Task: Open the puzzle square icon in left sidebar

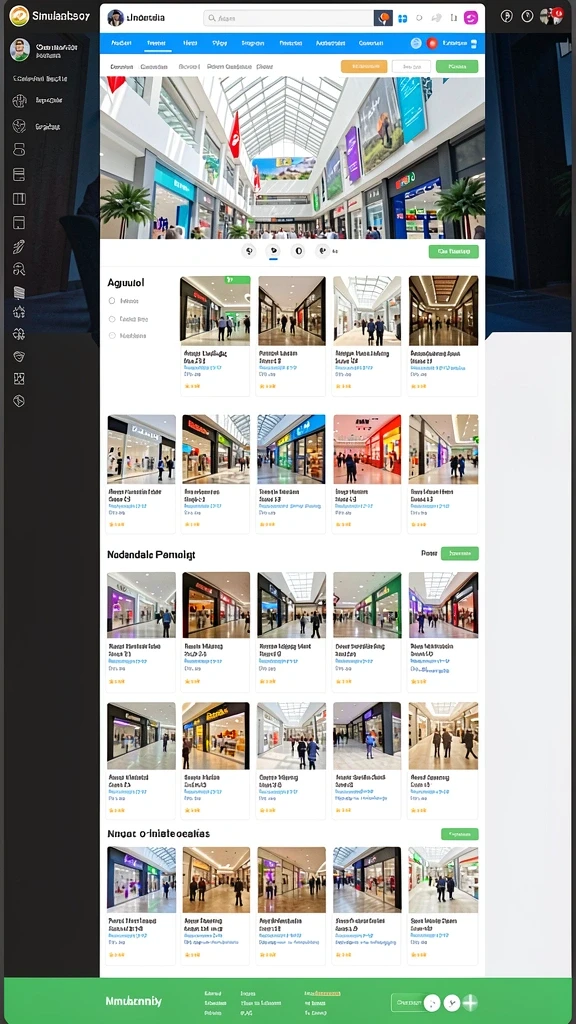Action: 19,378
